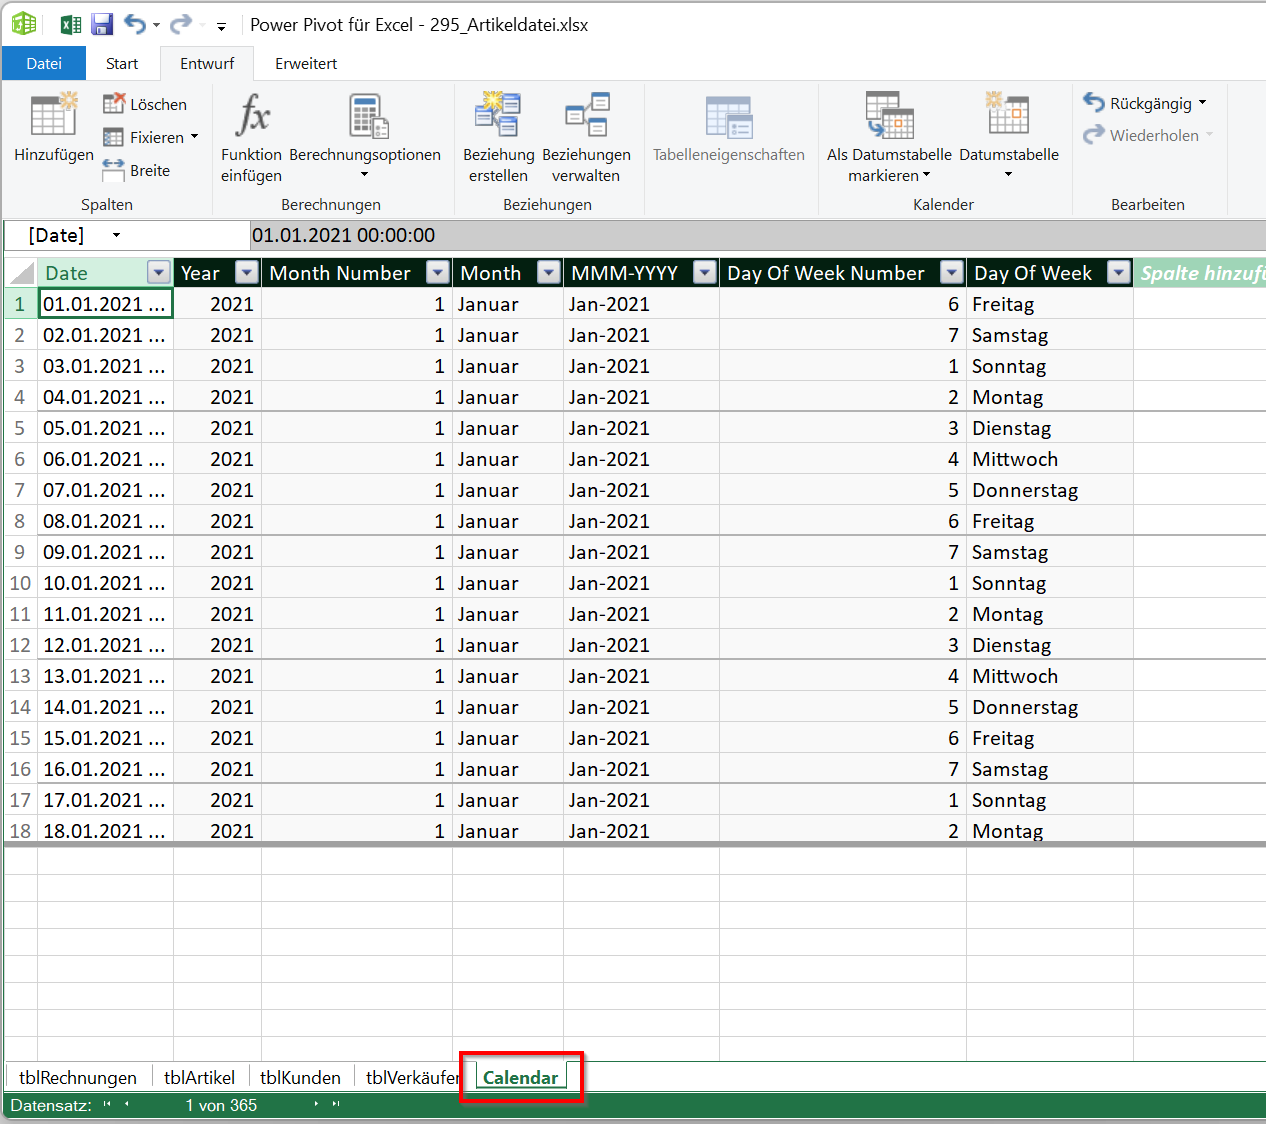The image size is (1266, 1124).
Task: Undo with the title bar arrow
Action: click(135, 25)
